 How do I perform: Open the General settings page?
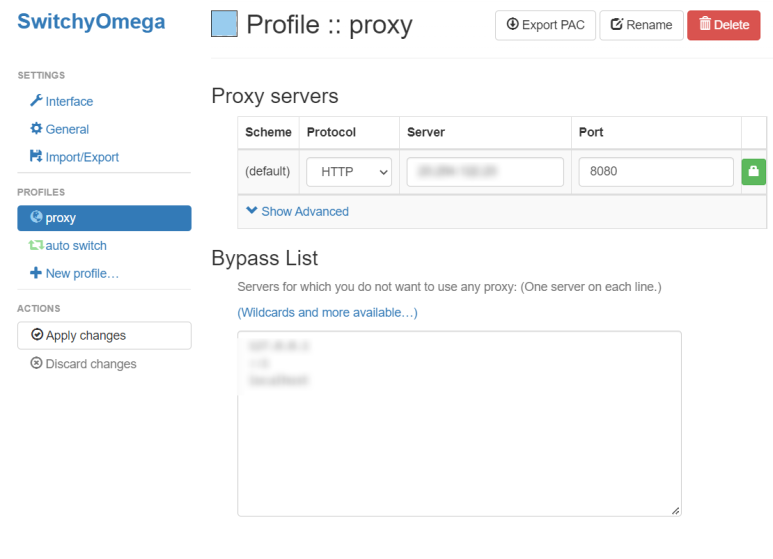(60, 129)
